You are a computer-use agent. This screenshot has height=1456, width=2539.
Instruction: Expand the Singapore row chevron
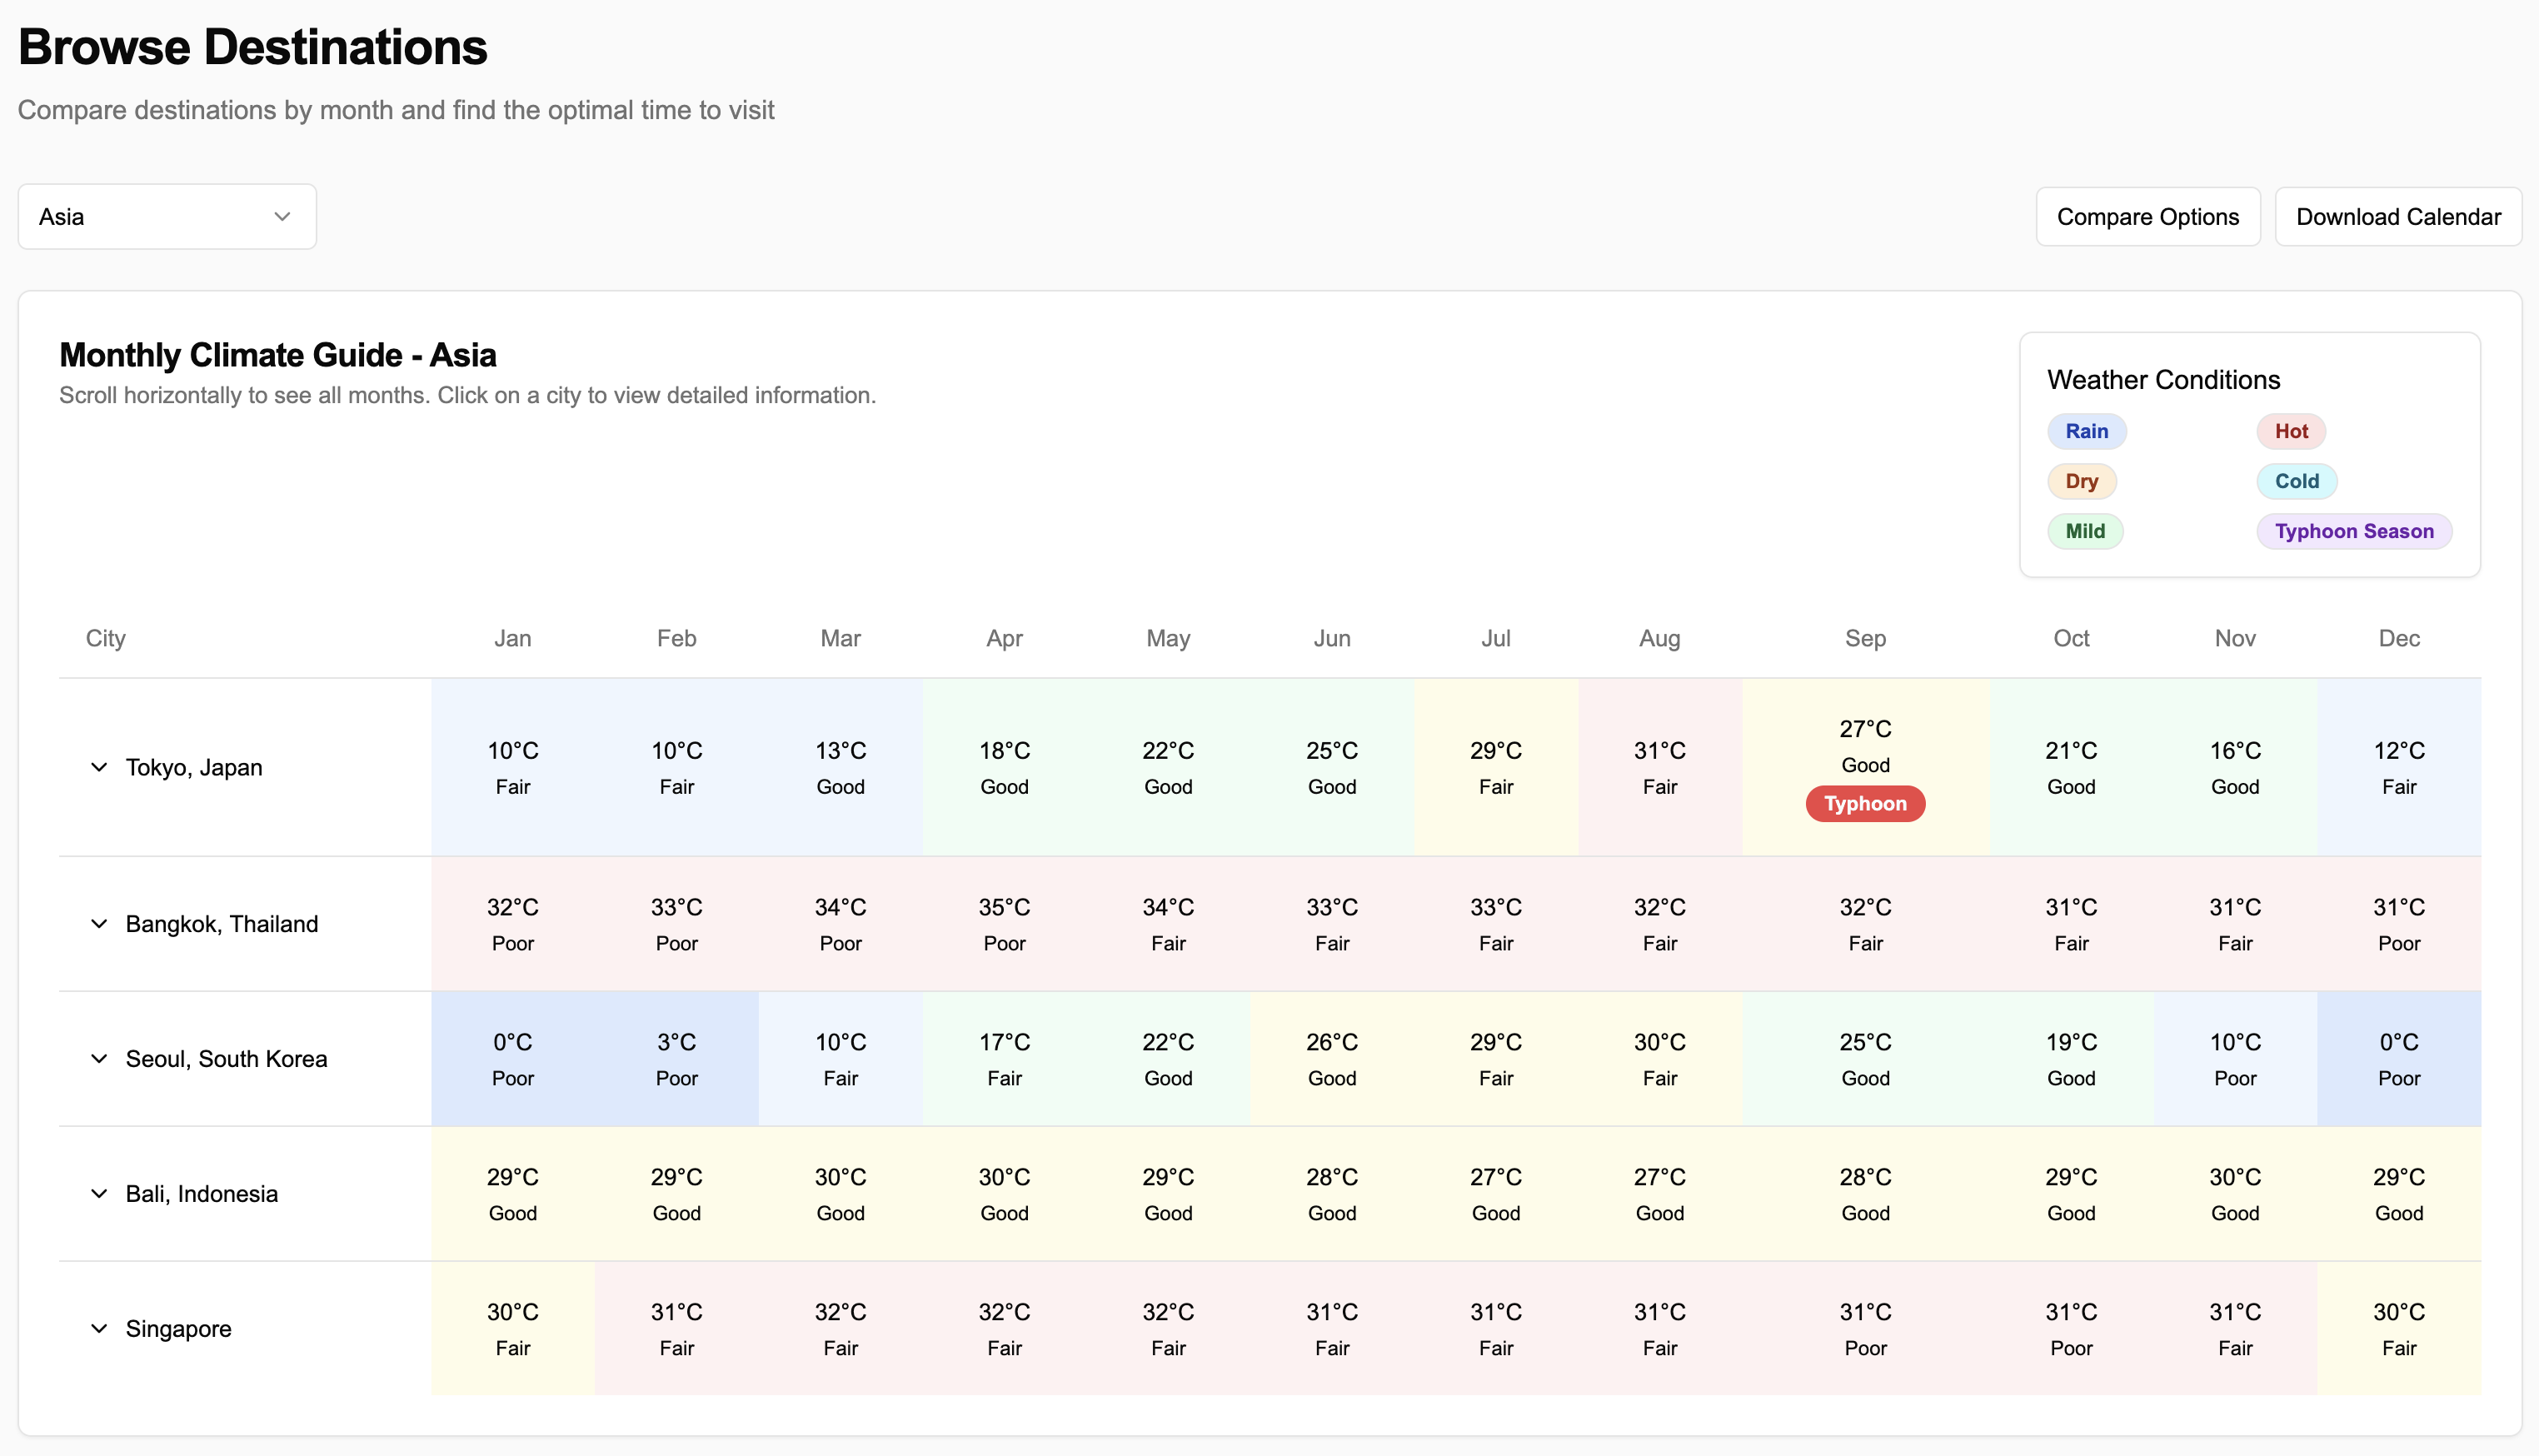pos(99,1329)
